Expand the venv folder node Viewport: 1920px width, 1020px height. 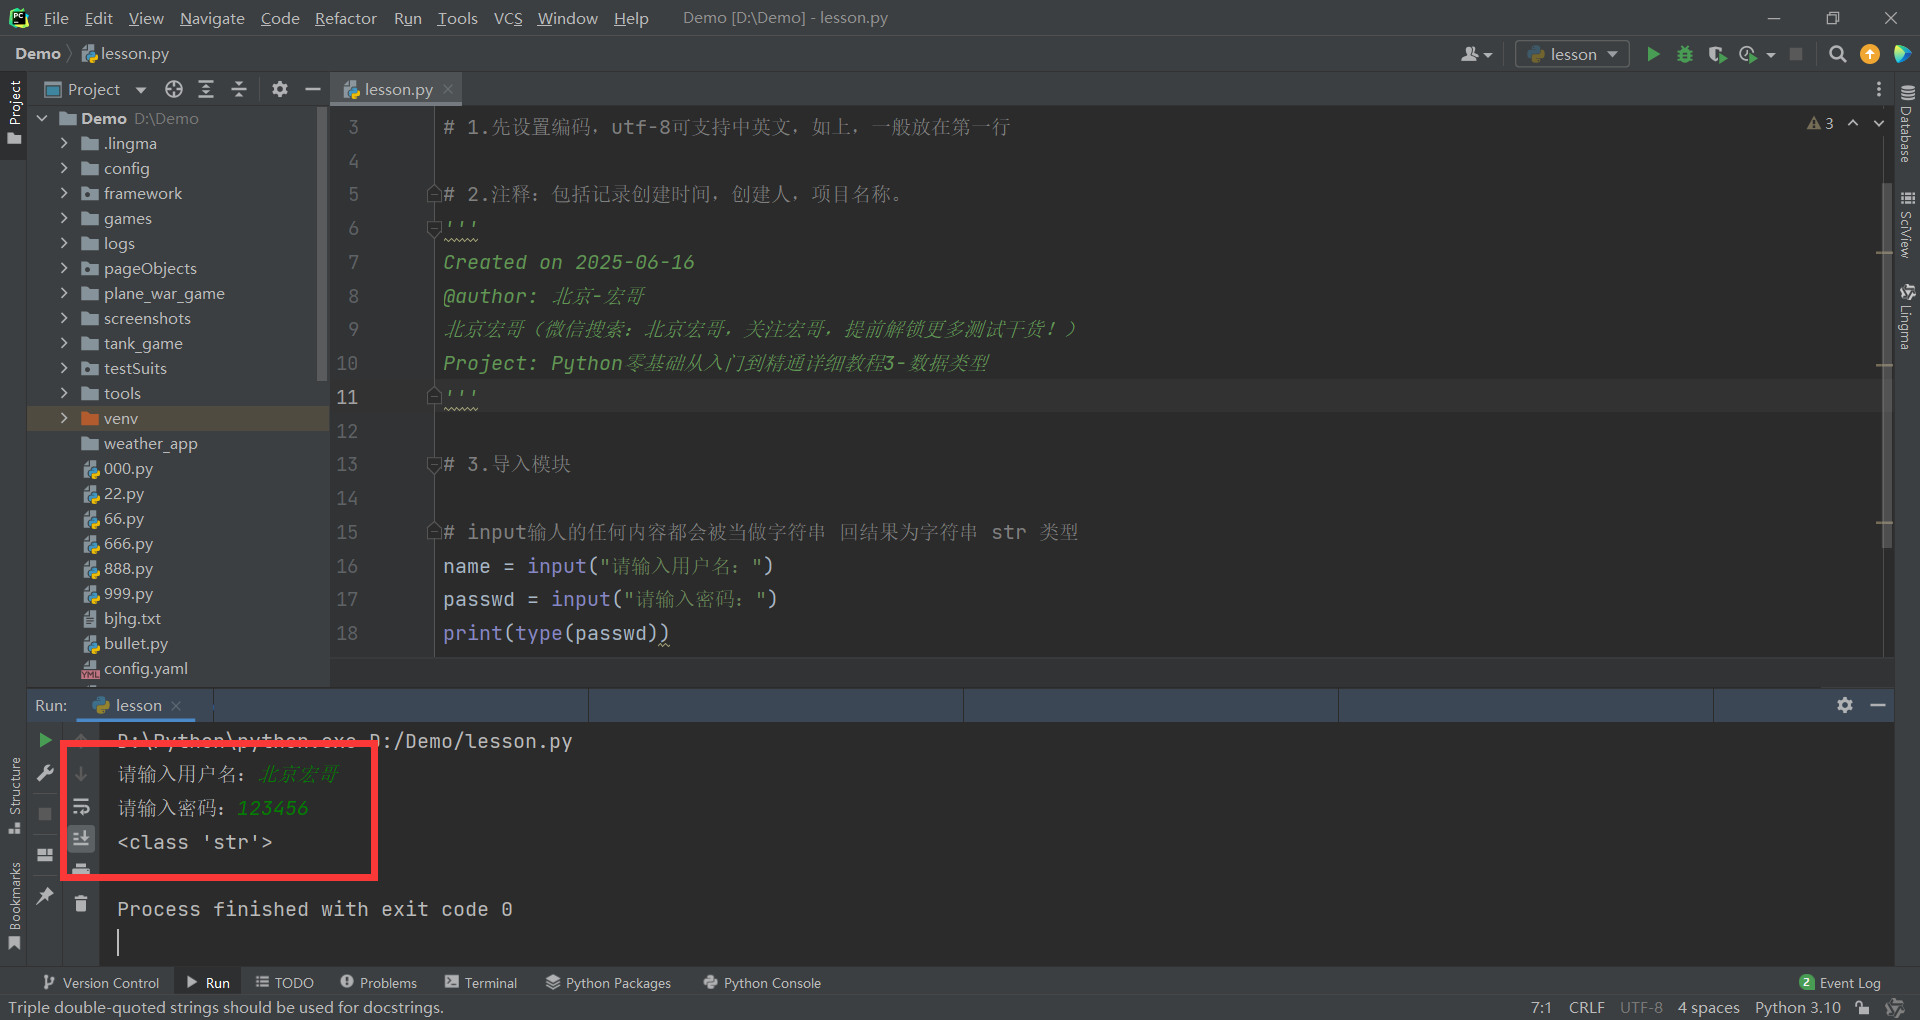[x=64, y=418]
